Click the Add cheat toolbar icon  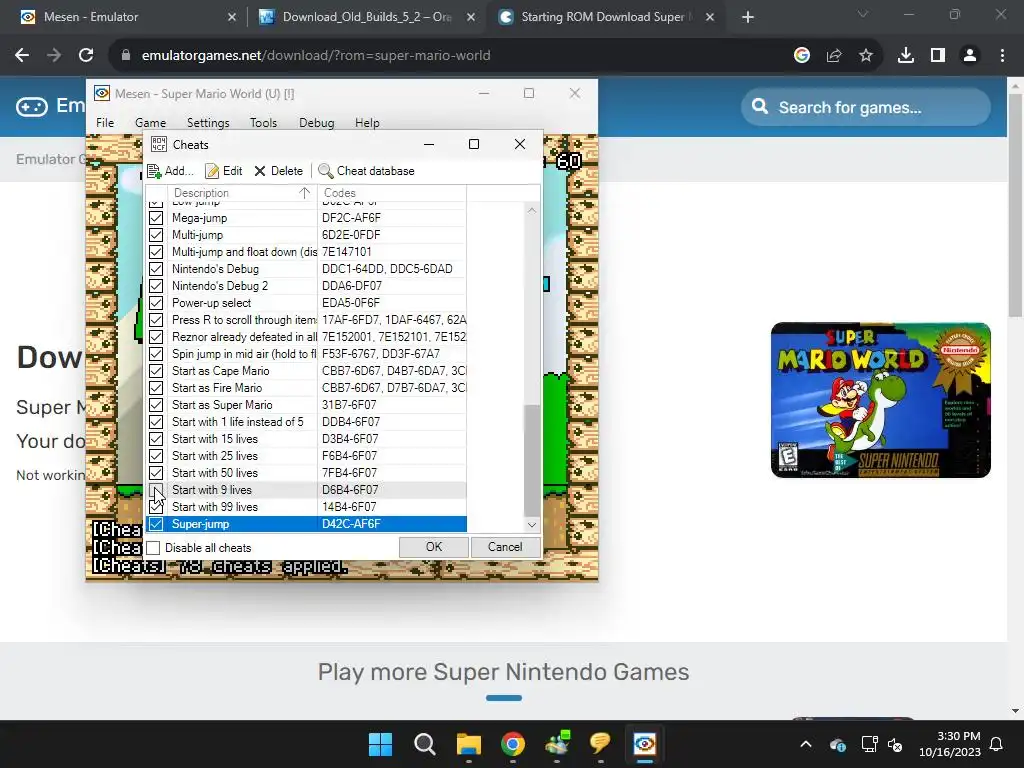(x=154, y=171)
